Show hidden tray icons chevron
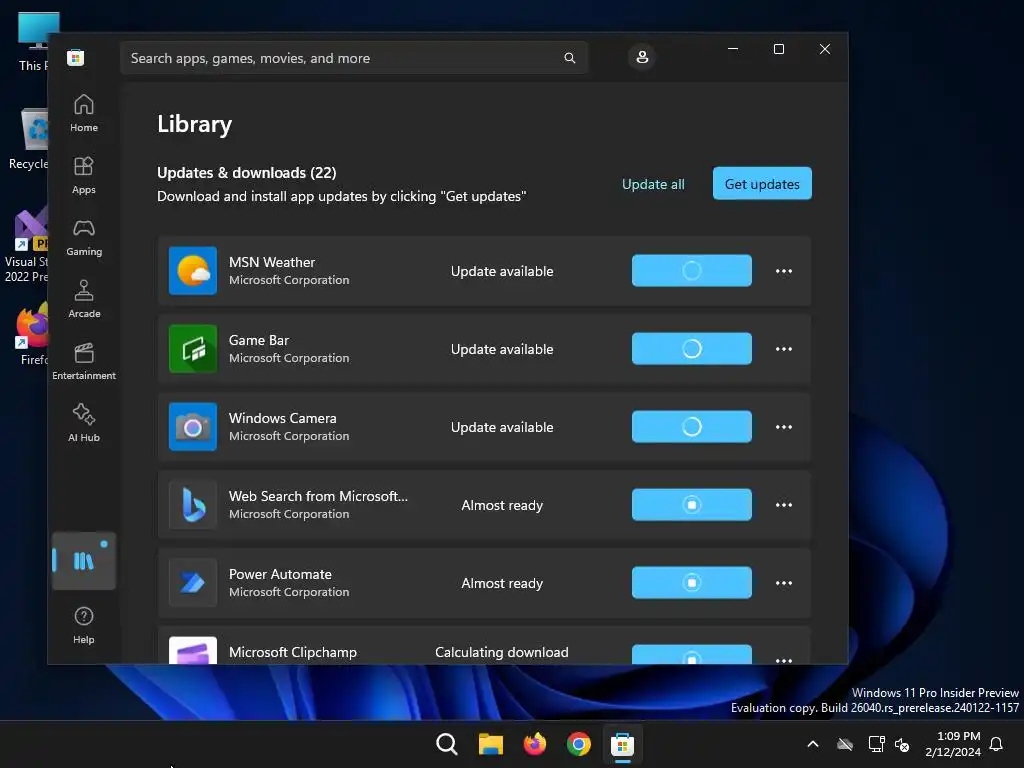This screenshot has height=768, width=1024. coord(813,744)
